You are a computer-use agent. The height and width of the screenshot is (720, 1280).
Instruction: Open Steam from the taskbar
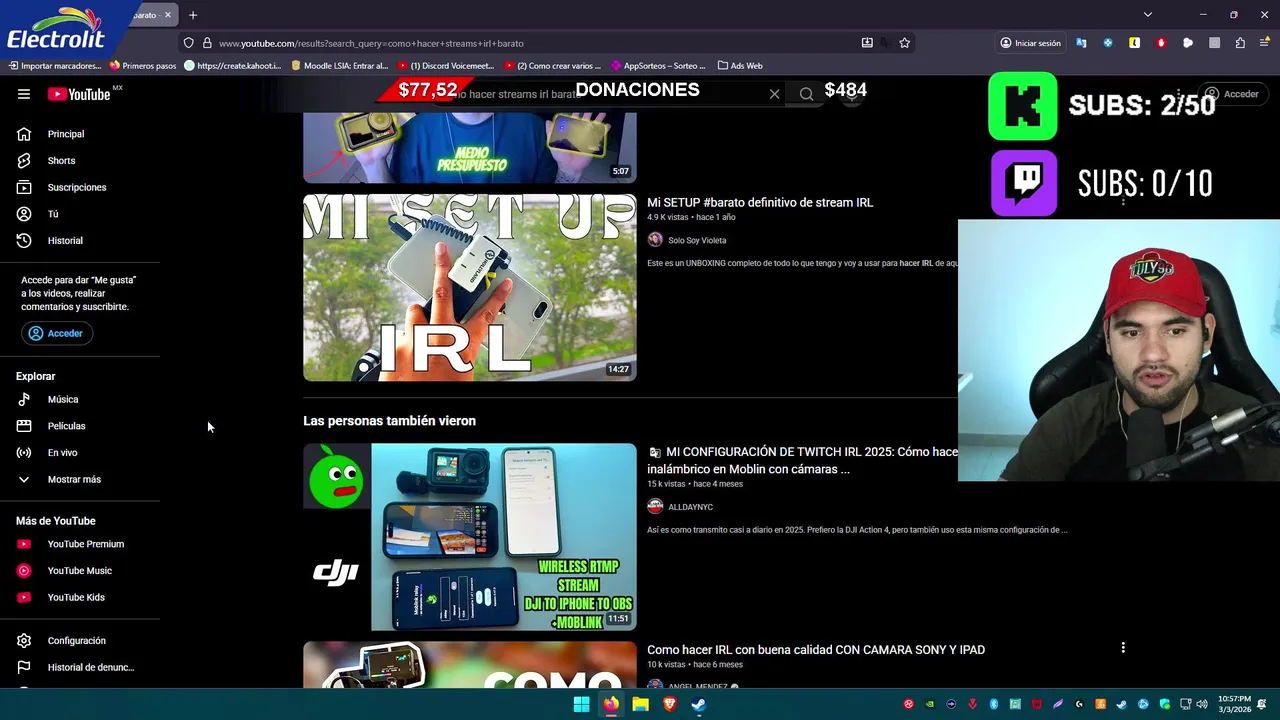(699, 704)
